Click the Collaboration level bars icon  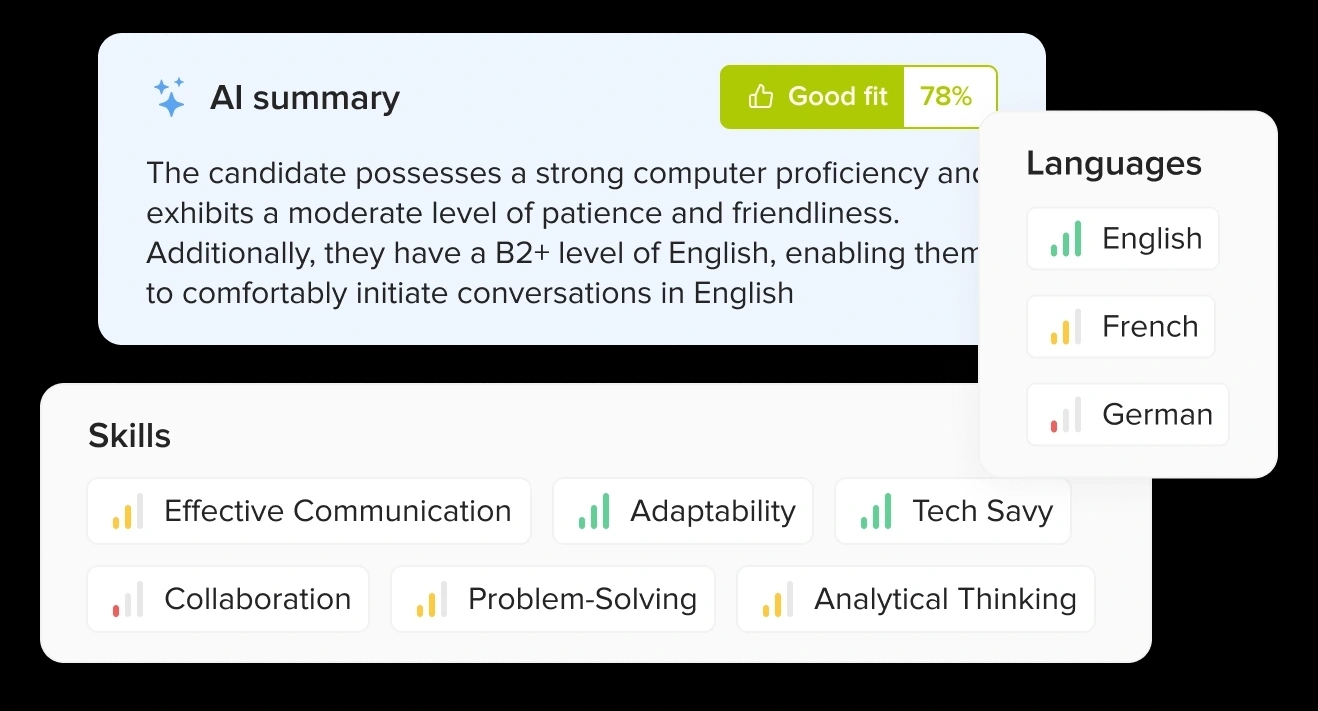coord(128,599)
